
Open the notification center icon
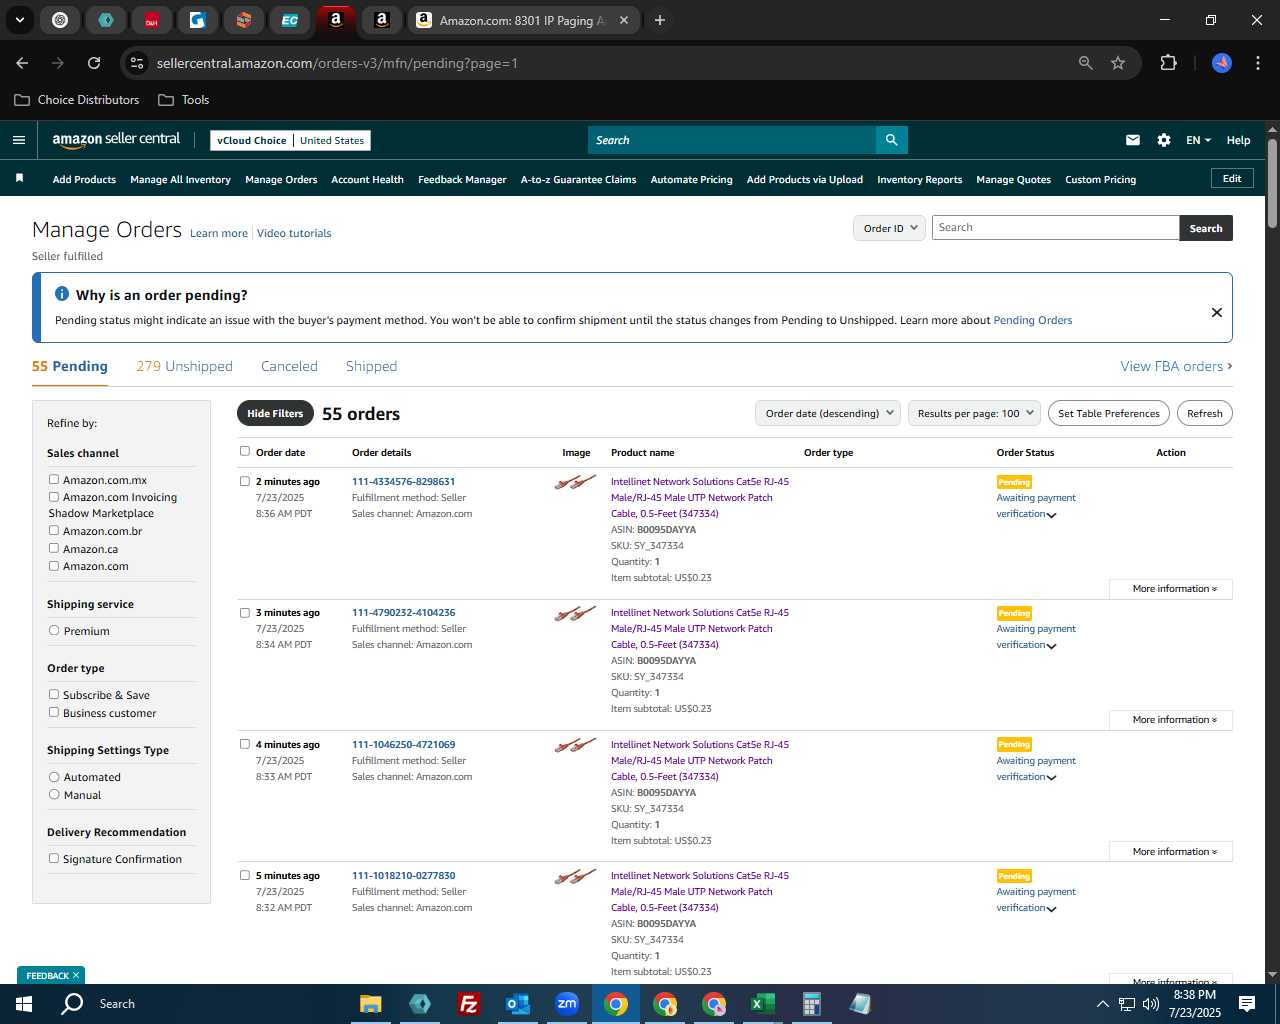coord(1247,1004)
